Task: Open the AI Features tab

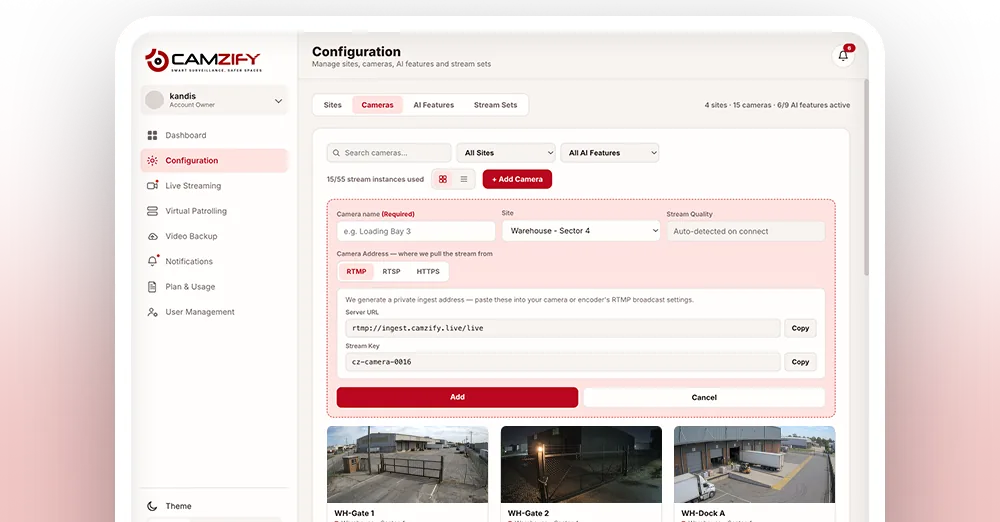Action: [434, 105]
